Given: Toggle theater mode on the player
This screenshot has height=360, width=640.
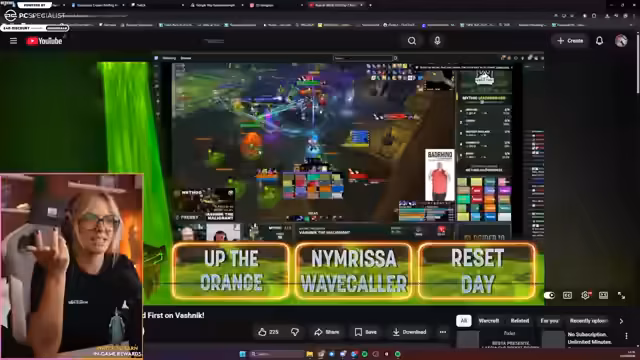Looking at the screenshot, I should click(x=603, y=295).
